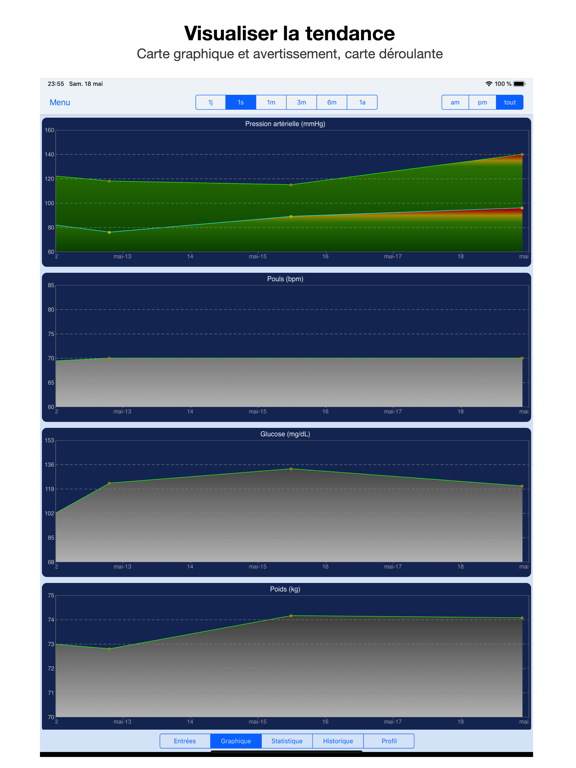This screenshot has height=768, width=576.
Task: Click the Pression artérielle (mmHg) chart title
Action: click(285, 124)
